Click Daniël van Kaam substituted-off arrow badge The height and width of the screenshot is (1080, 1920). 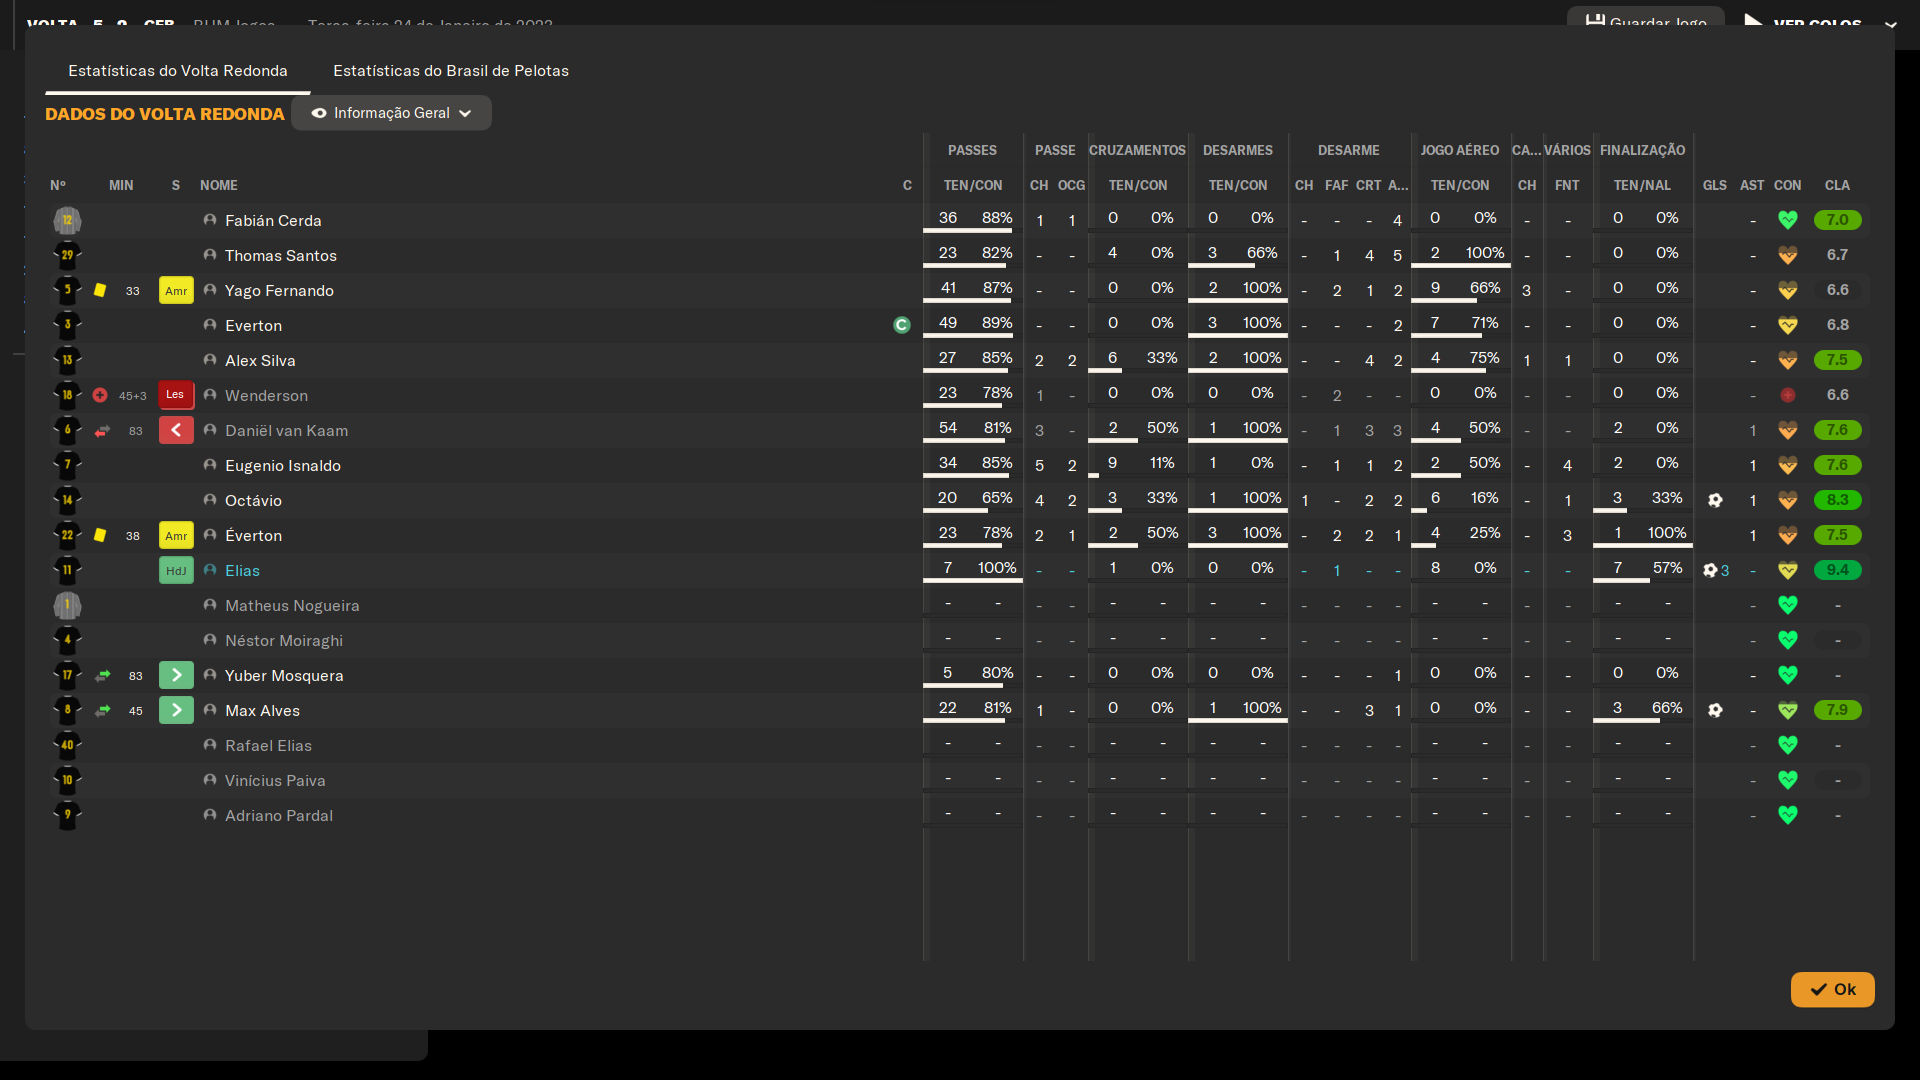point(176,430)
